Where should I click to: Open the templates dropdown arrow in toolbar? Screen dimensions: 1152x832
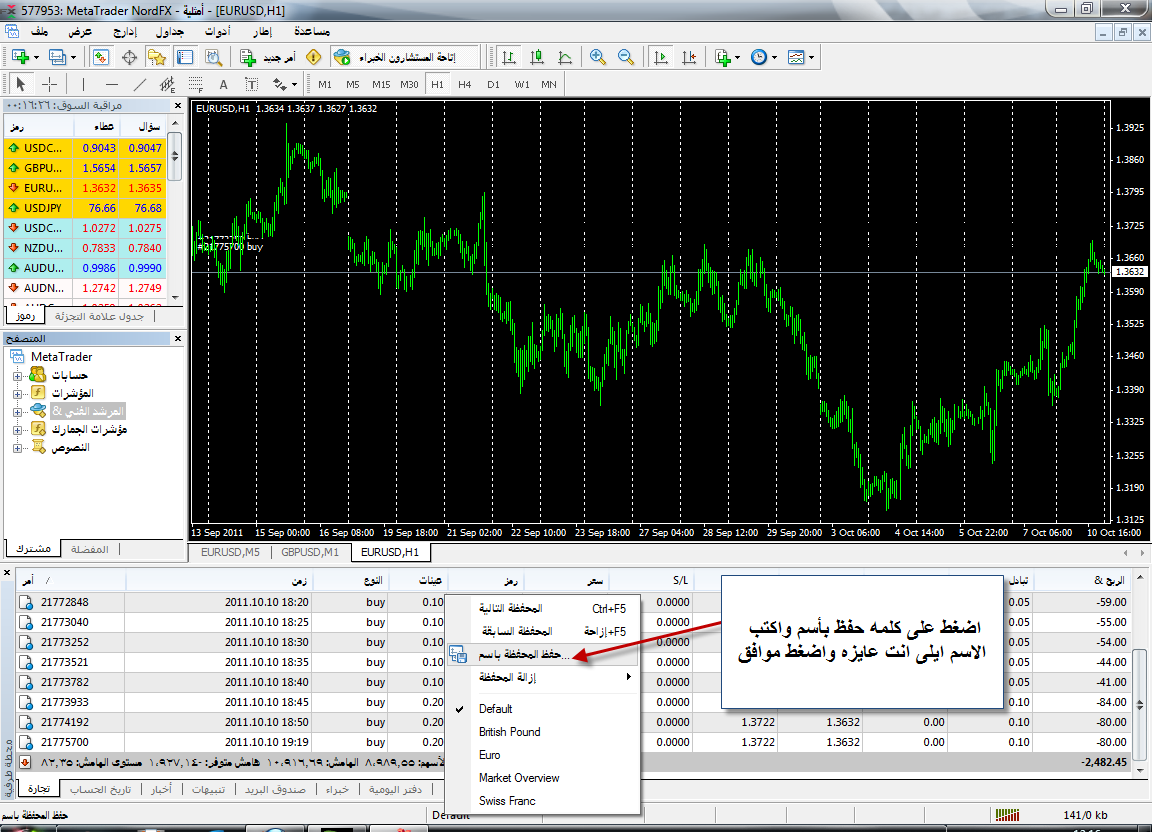[811, 57]
